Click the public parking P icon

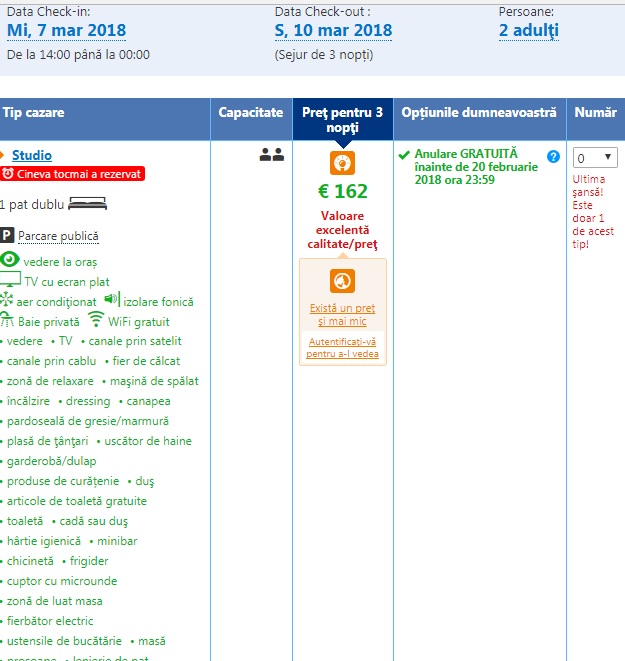click(7, 236)
